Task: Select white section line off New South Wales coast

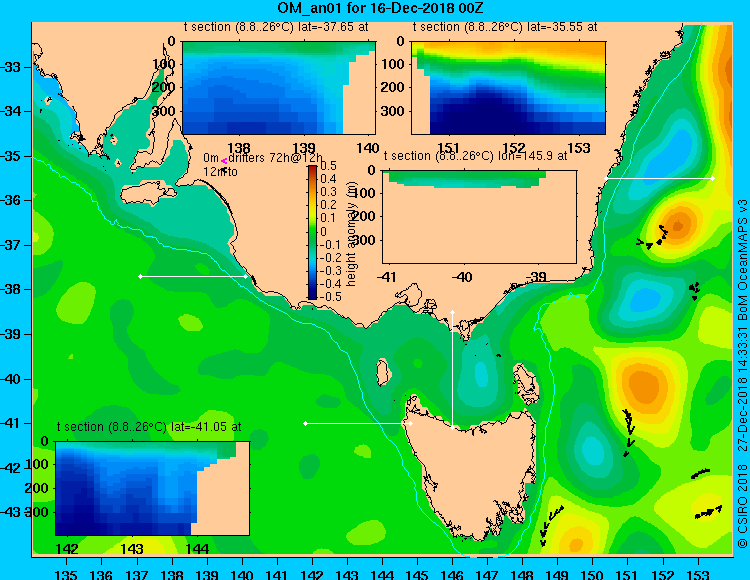Action: [x=659, y=178]
